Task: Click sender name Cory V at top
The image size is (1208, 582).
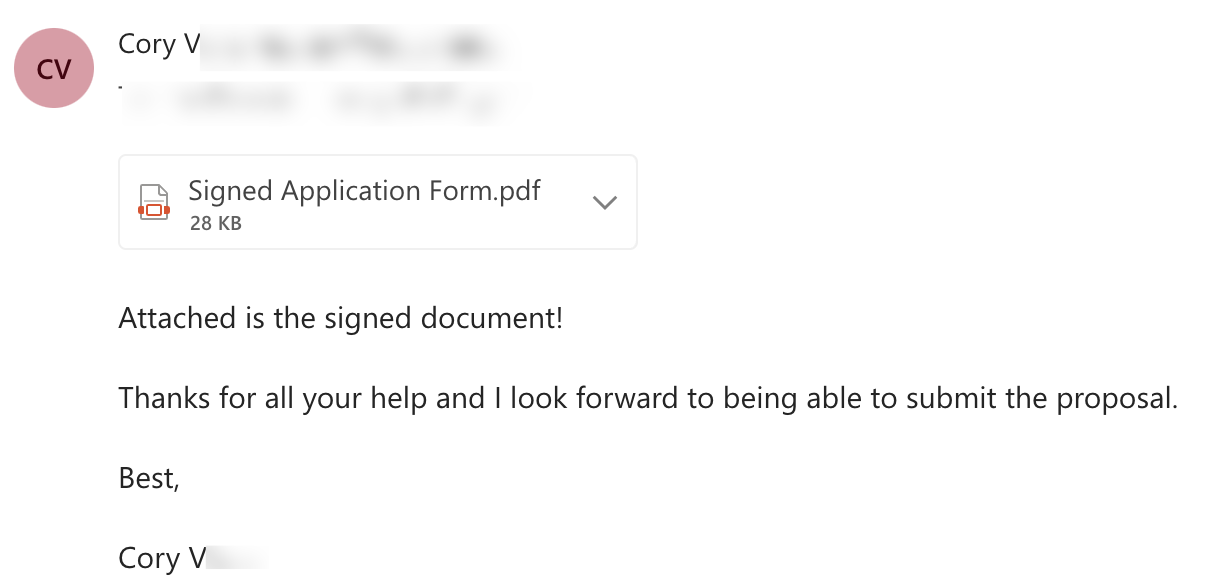Action: 160,44
